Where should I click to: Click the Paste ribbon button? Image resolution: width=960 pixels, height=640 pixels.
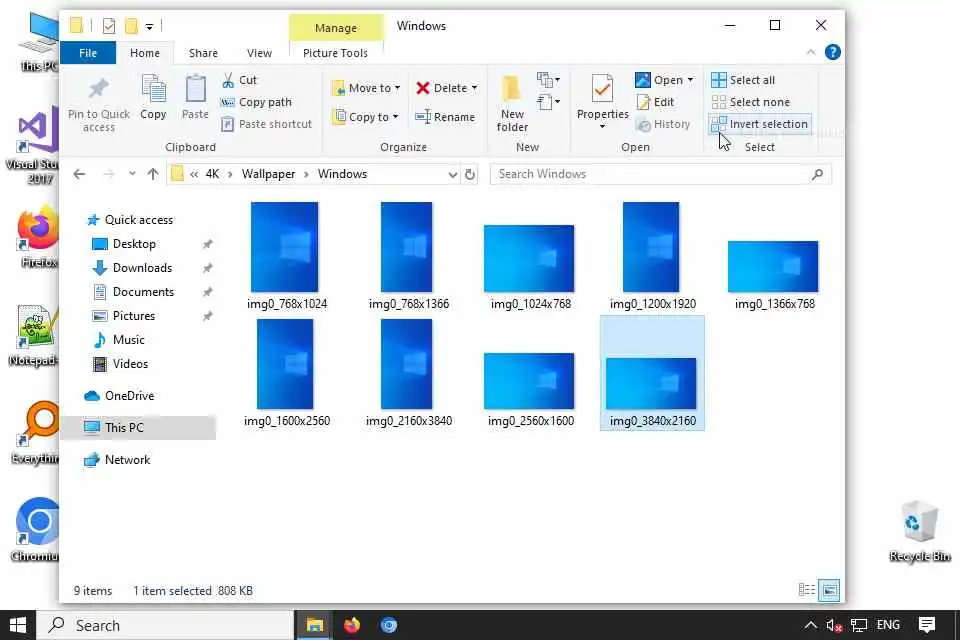[x=195, y=97]
